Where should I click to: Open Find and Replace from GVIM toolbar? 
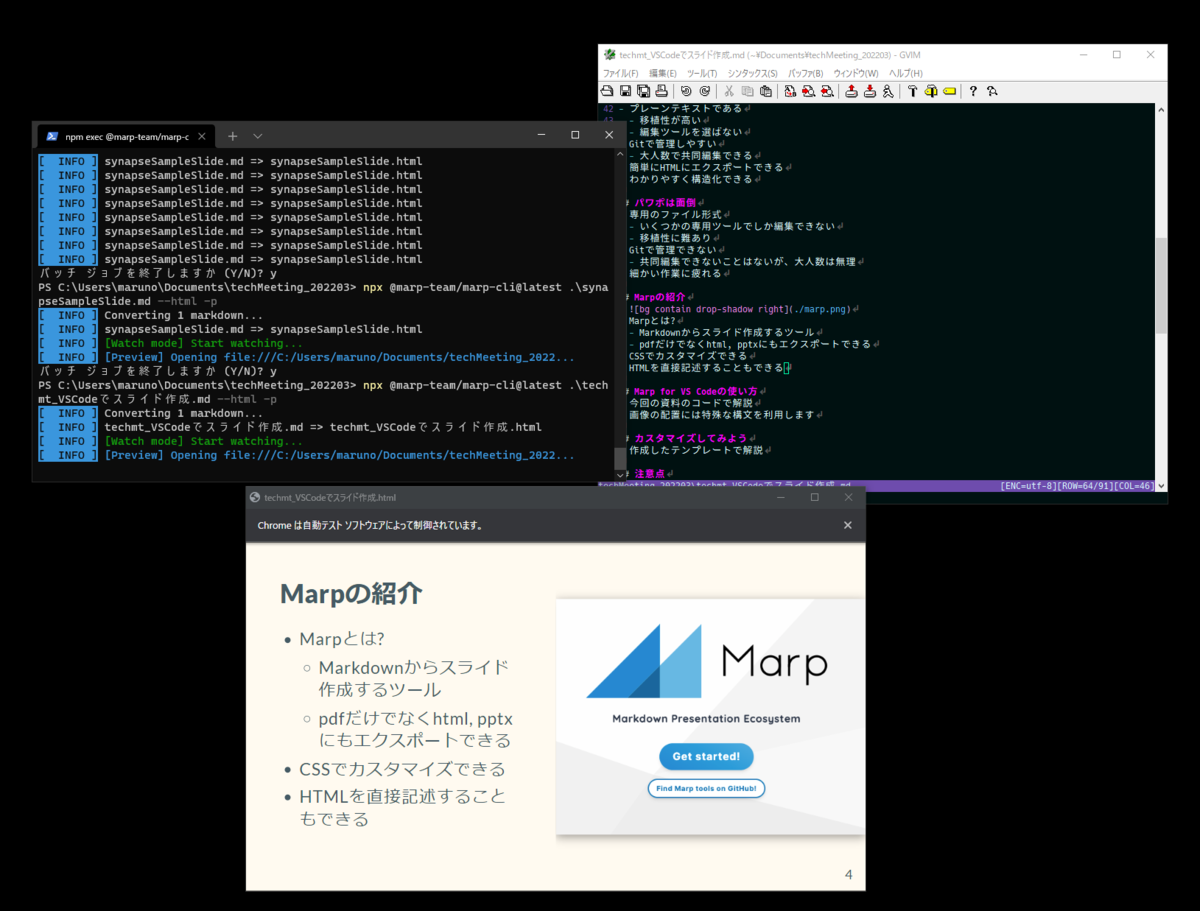point(790,91)
